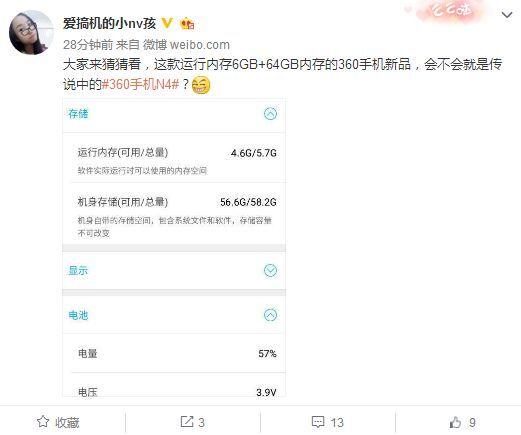Collapse the 电池 section chevron
This screenshot has height=435, width=521.
point(270,315)
